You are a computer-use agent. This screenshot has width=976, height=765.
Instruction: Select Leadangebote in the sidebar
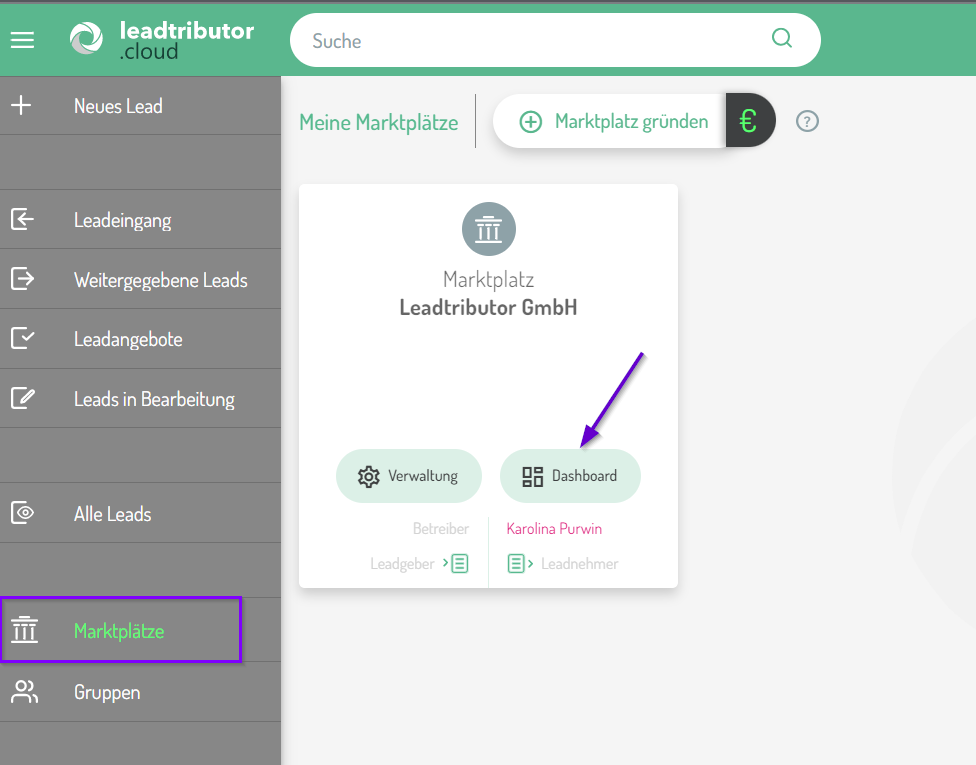pyautogui.click(x=128, y=339)
